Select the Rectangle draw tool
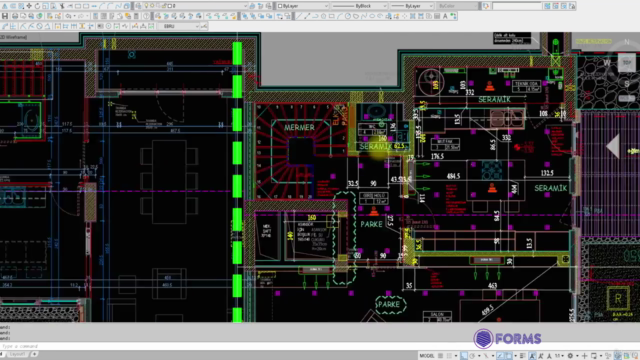This screenshot has width=640, height=360. pos(331,16)
